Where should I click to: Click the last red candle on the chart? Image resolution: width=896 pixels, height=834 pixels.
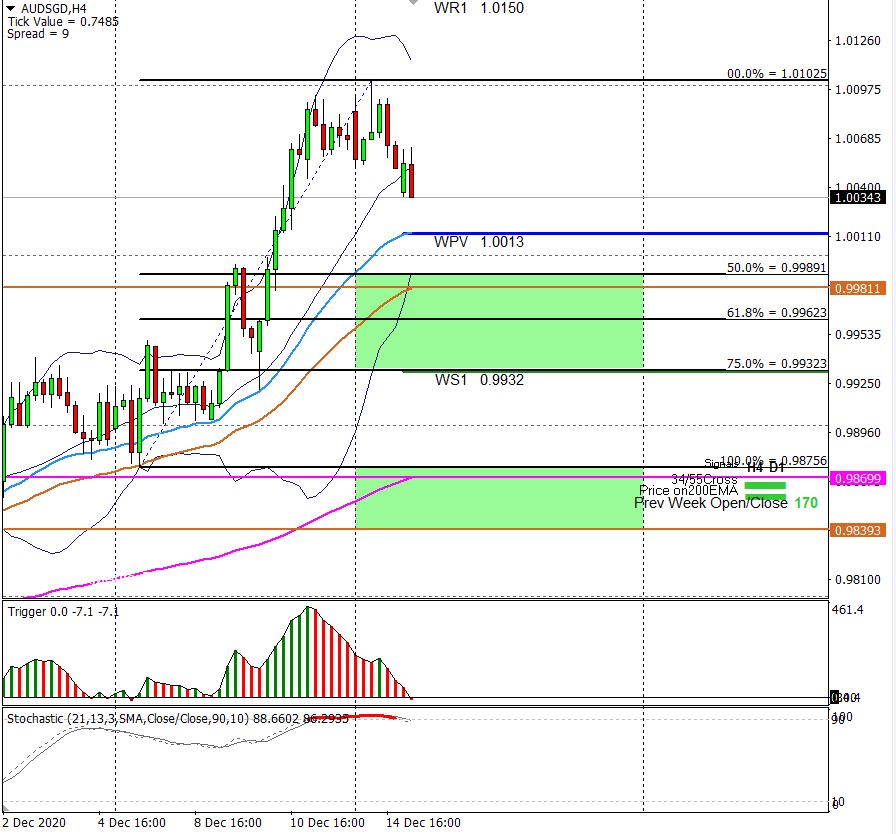pos(411,181)
